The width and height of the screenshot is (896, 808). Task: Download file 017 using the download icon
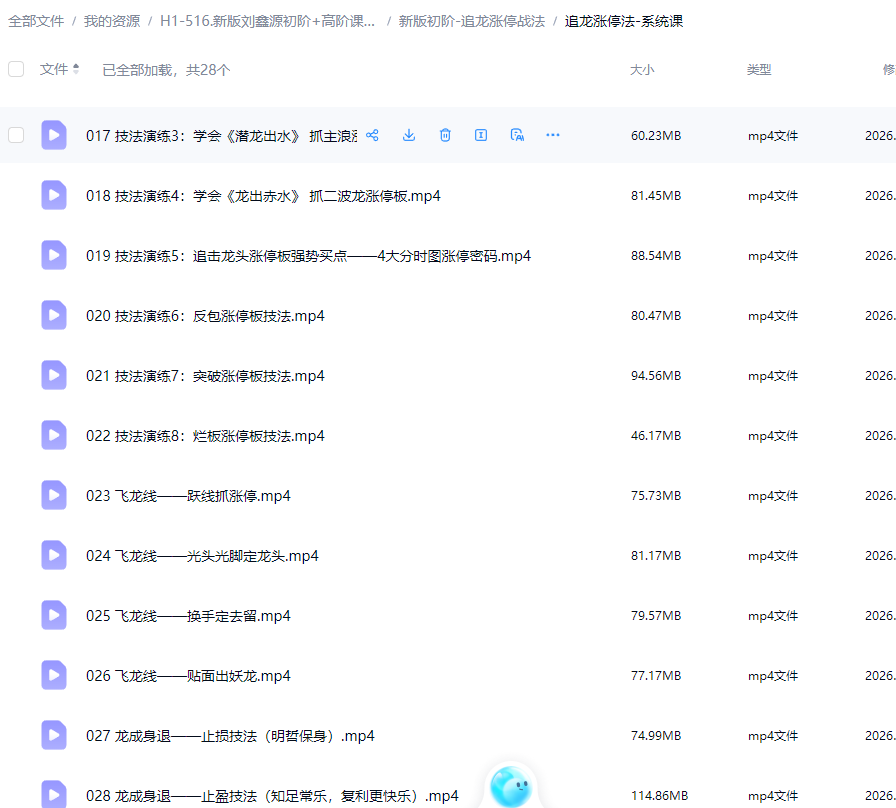[409, 135]
